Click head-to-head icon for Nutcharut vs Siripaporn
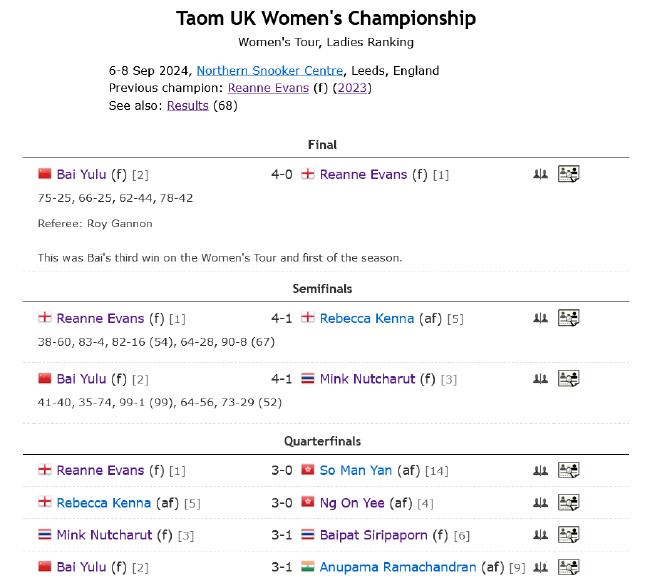650x583 pixels. [540, 535]
